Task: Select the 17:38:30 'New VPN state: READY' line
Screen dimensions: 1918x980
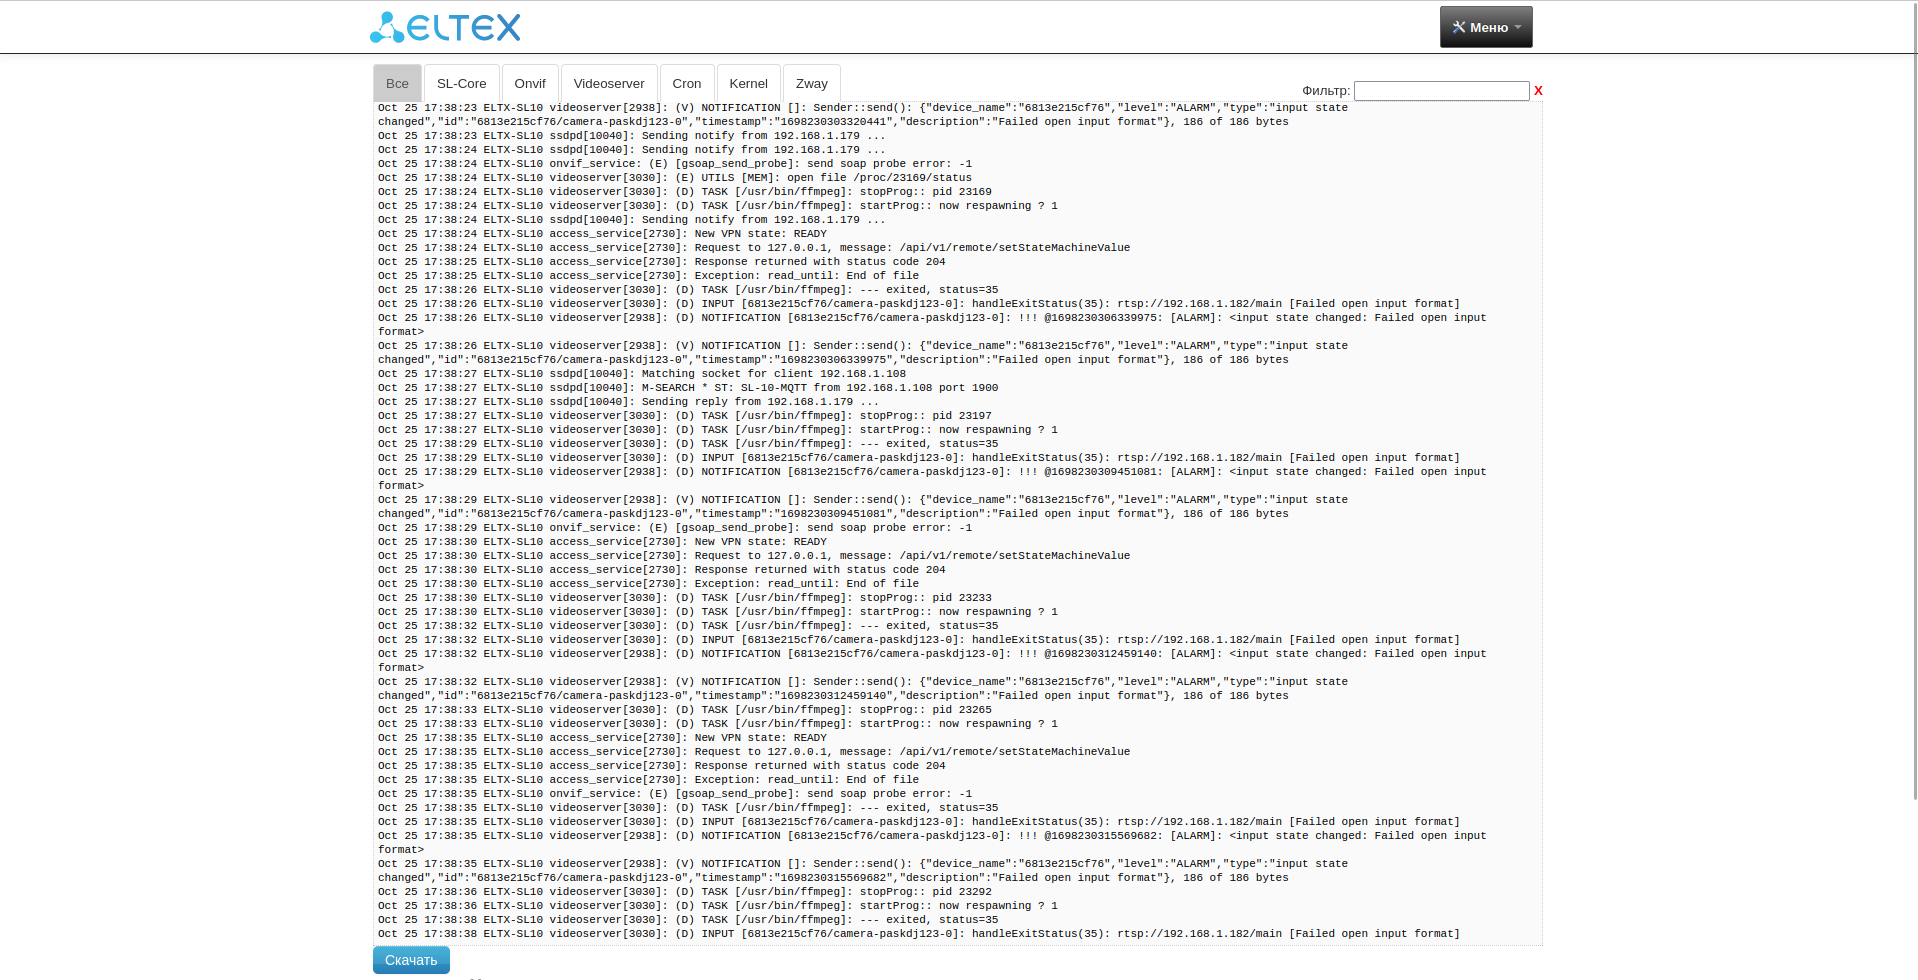Action: point(602,542)
